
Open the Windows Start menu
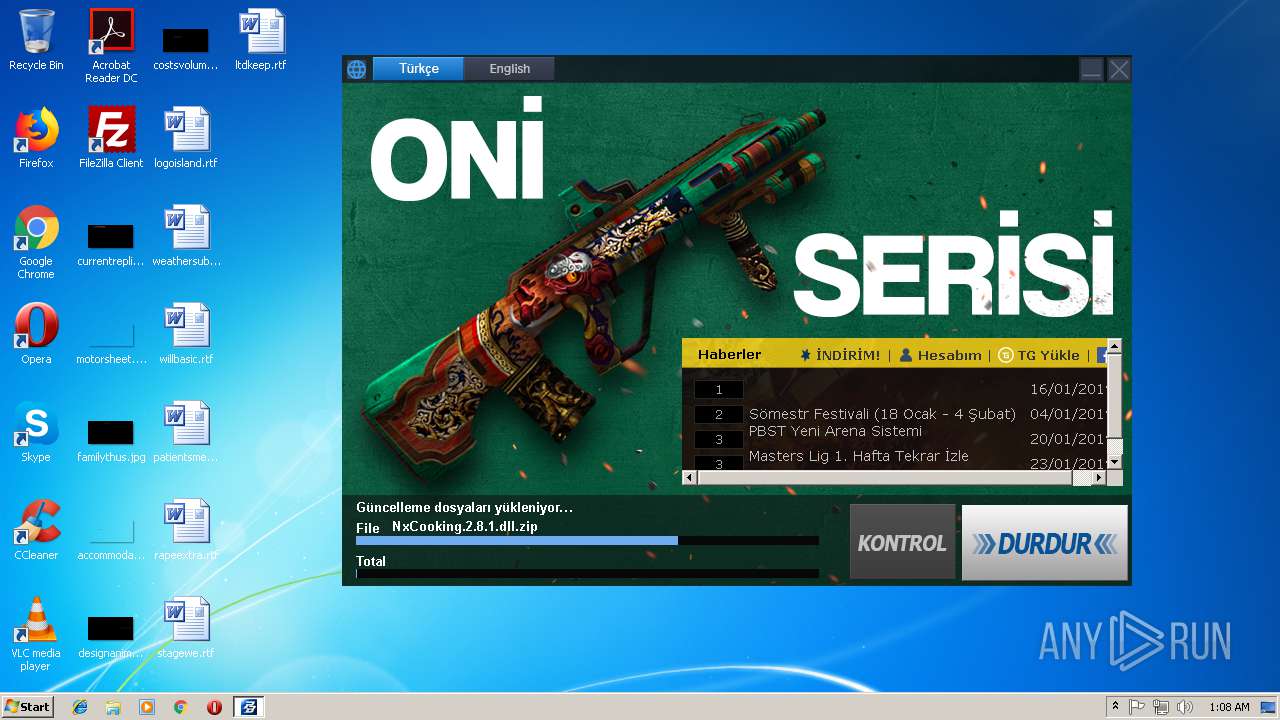[x=27, y=707]
